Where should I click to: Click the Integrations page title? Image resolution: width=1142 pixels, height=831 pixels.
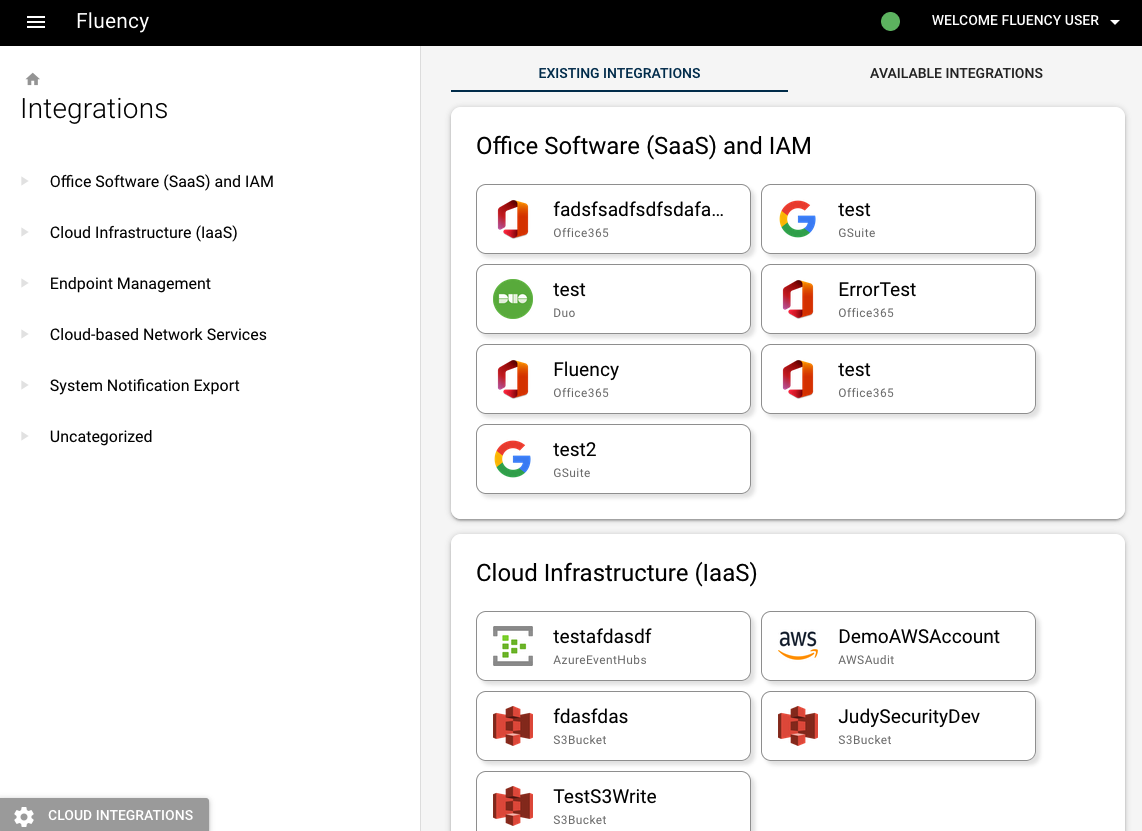[x=94, y=109]
